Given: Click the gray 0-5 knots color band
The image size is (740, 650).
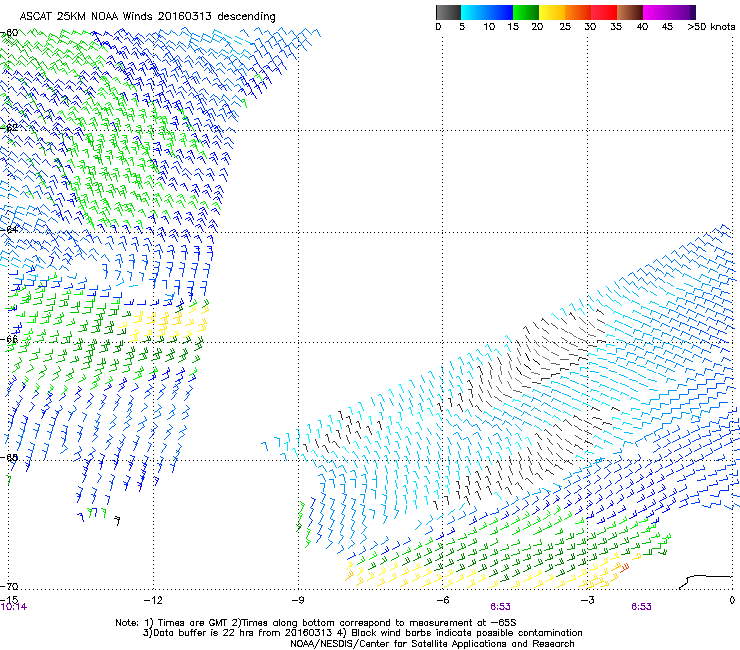Looking at the screenshot, I should pyautogui.click(x=448, y=12).
